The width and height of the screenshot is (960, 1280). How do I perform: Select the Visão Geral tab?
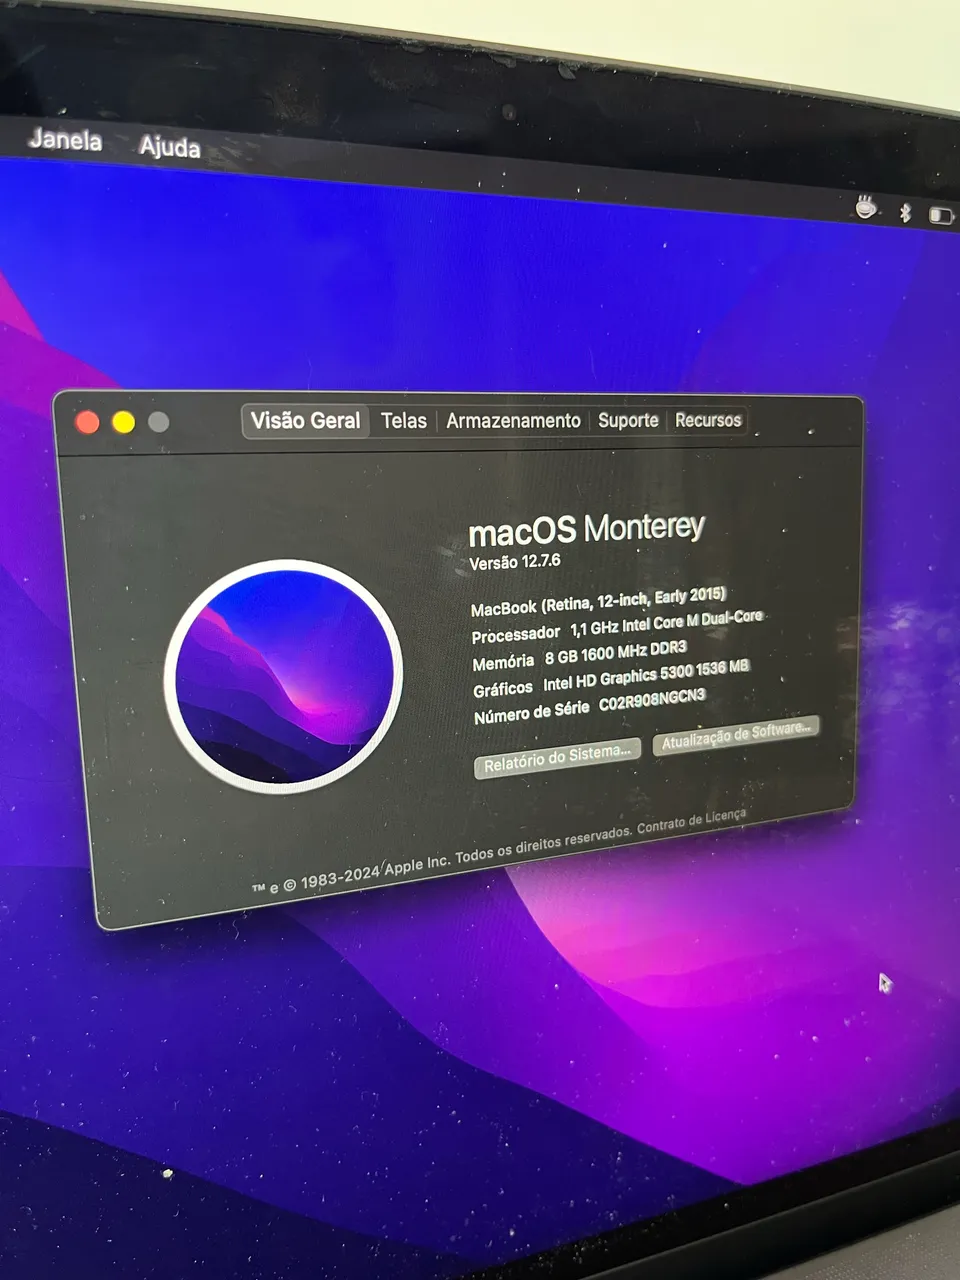pyautogui.click(x=305, y=421)
